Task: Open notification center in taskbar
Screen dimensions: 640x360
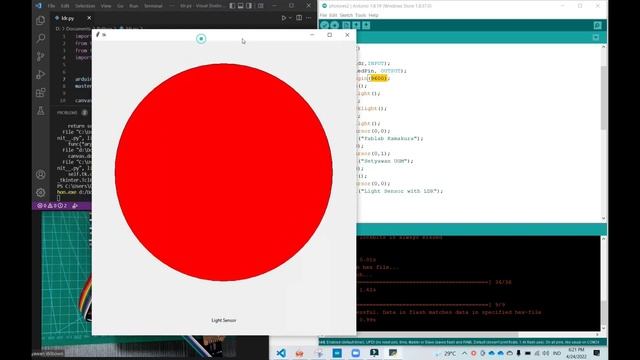Action: 596,353
